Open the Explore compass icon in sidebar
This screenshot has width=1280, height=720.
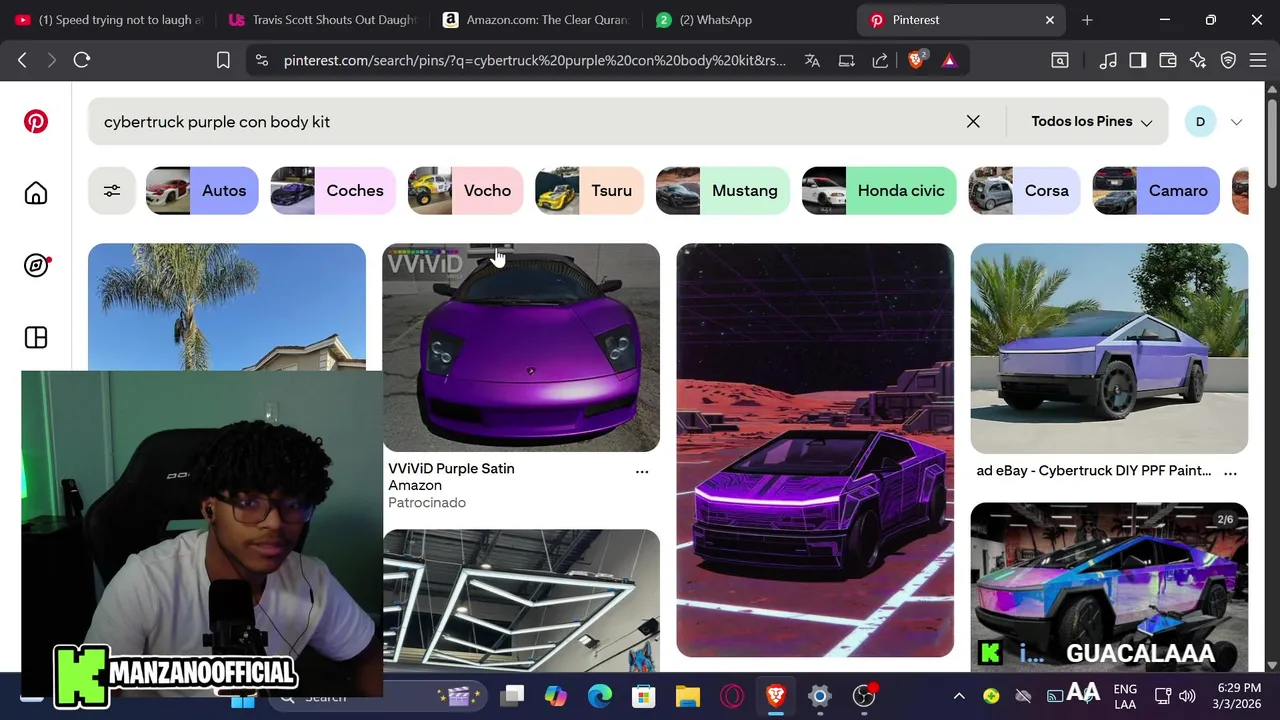point(36,265)
